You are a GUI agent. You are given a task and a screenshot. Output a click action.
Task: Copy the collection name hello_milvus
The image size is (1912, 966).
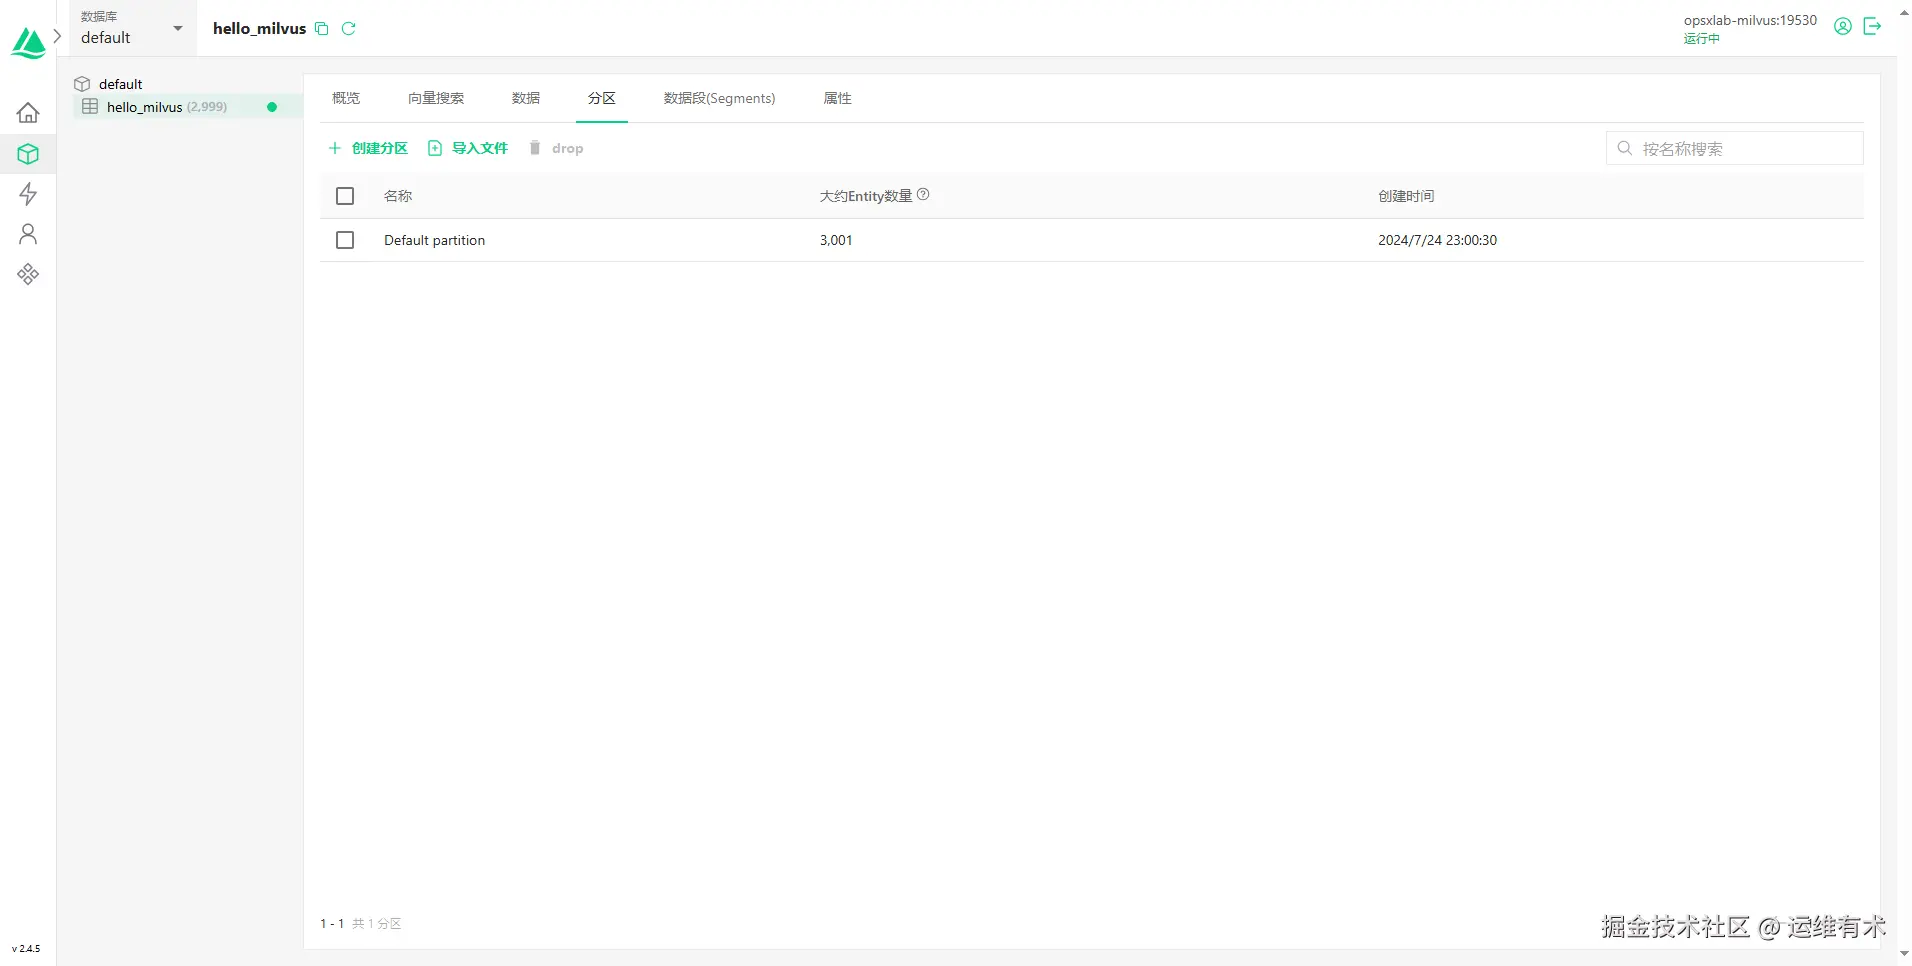pyautogui.click(x=321, y=28)
